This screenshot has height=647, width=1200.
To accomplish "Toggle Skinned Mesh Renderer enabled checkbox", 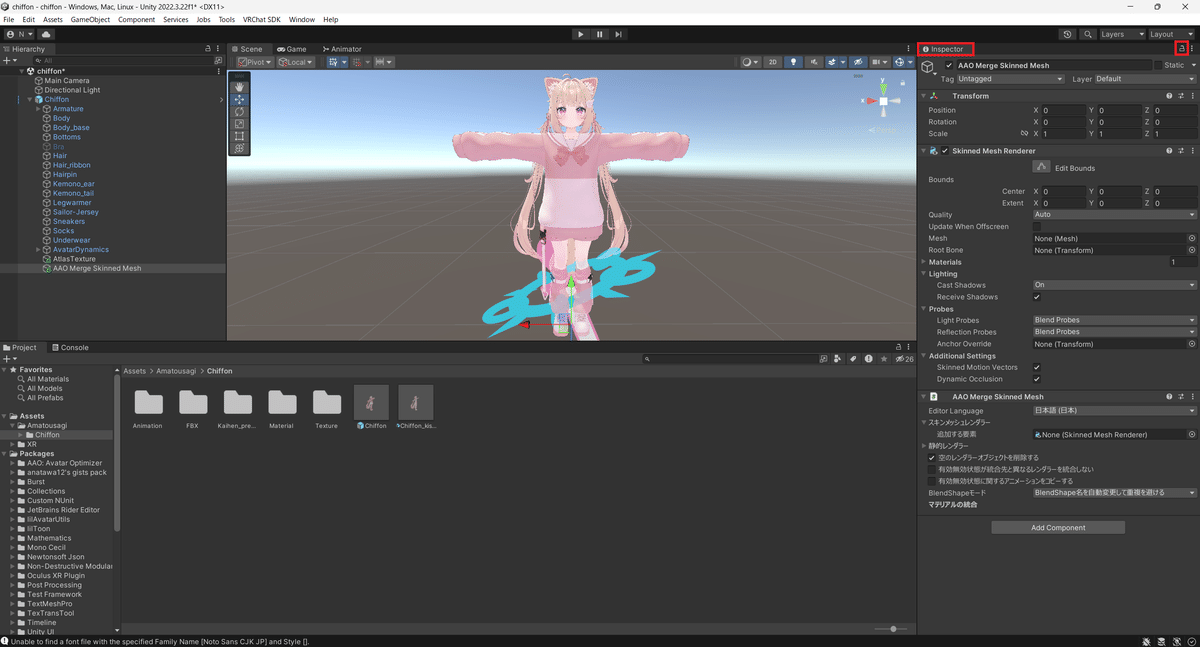I will pos(946,151).
